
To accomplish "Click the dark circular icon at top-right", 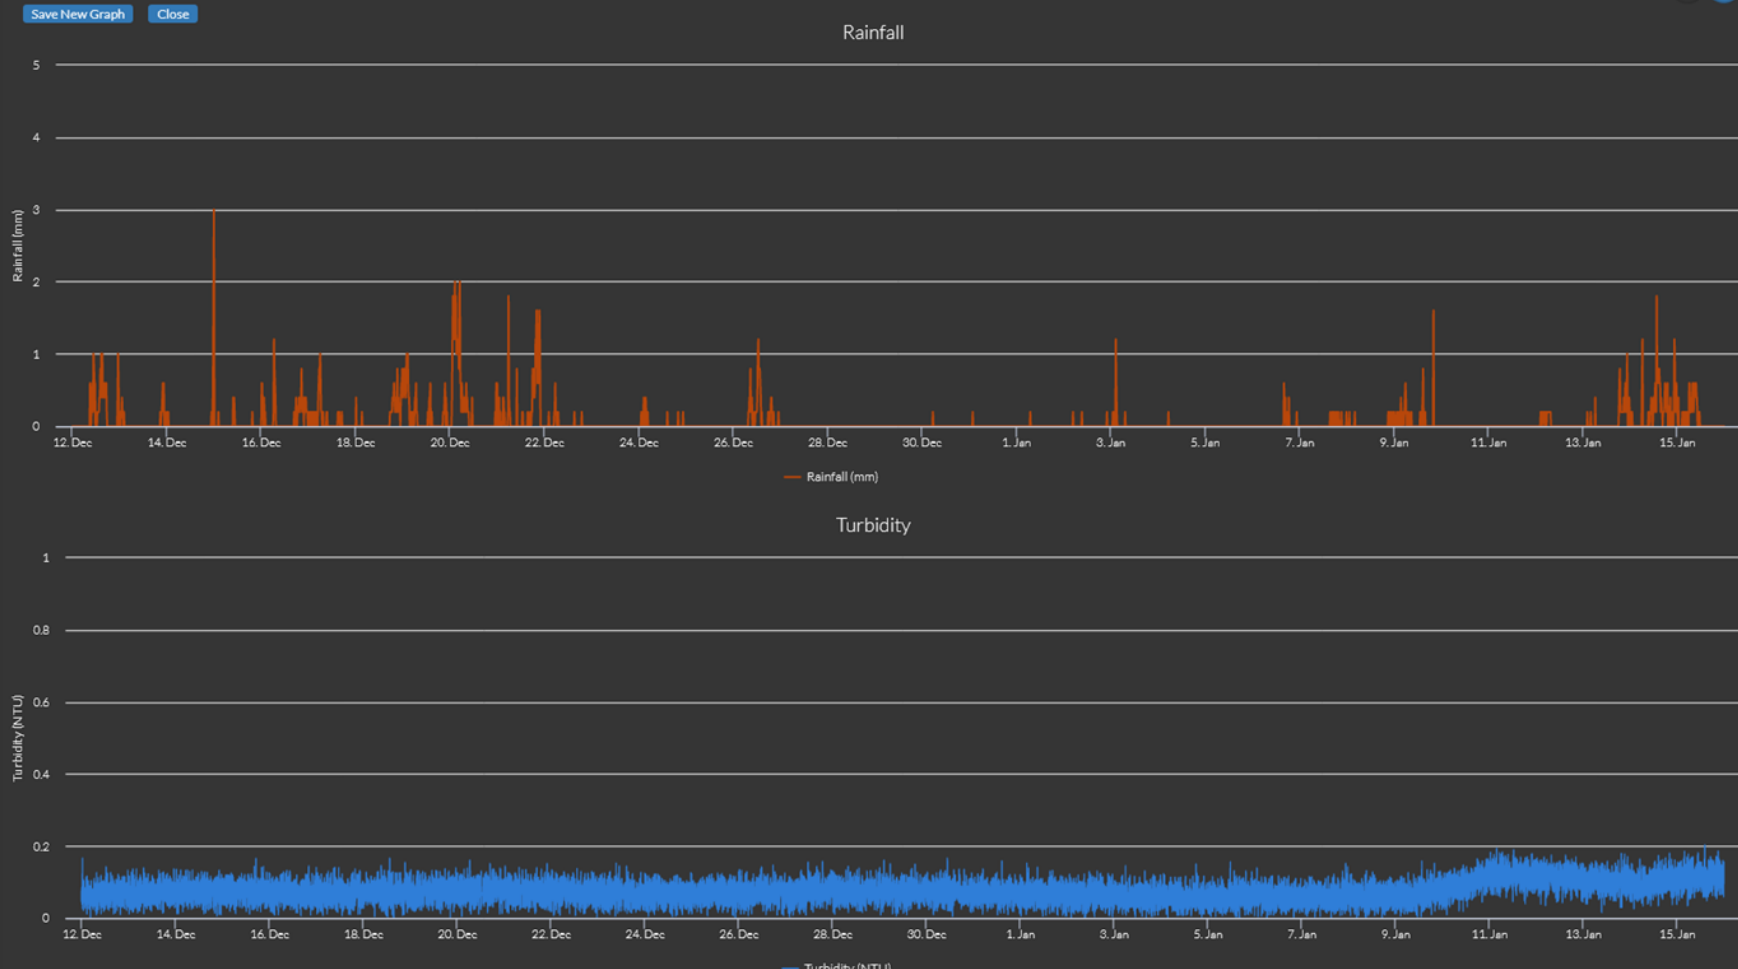I will pos(1688,2).
